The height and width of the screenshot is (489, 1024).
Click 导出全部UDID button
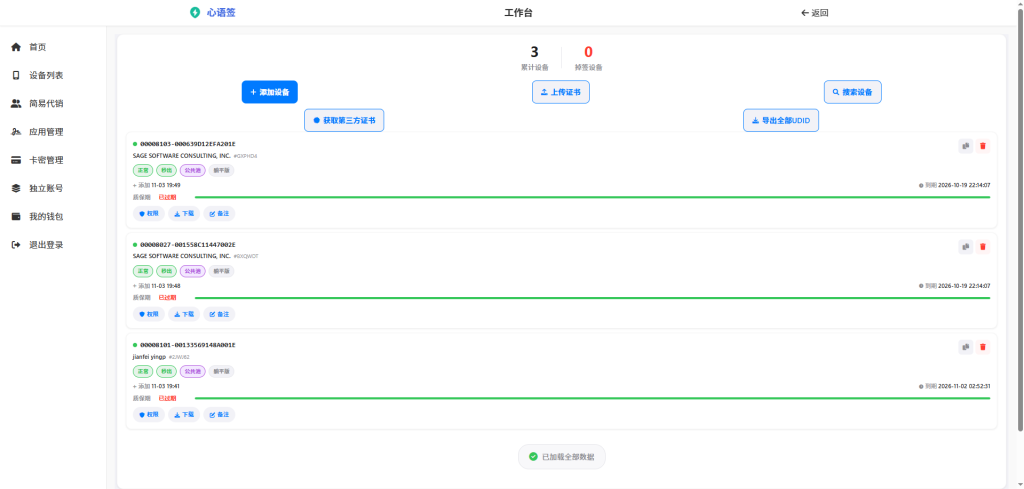click(x=787, y=120)
